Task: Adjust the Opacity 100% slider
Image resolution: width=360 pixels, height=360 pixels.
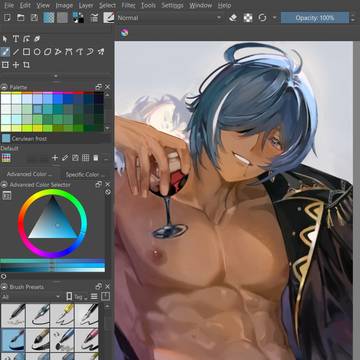Action: (315, 18)
